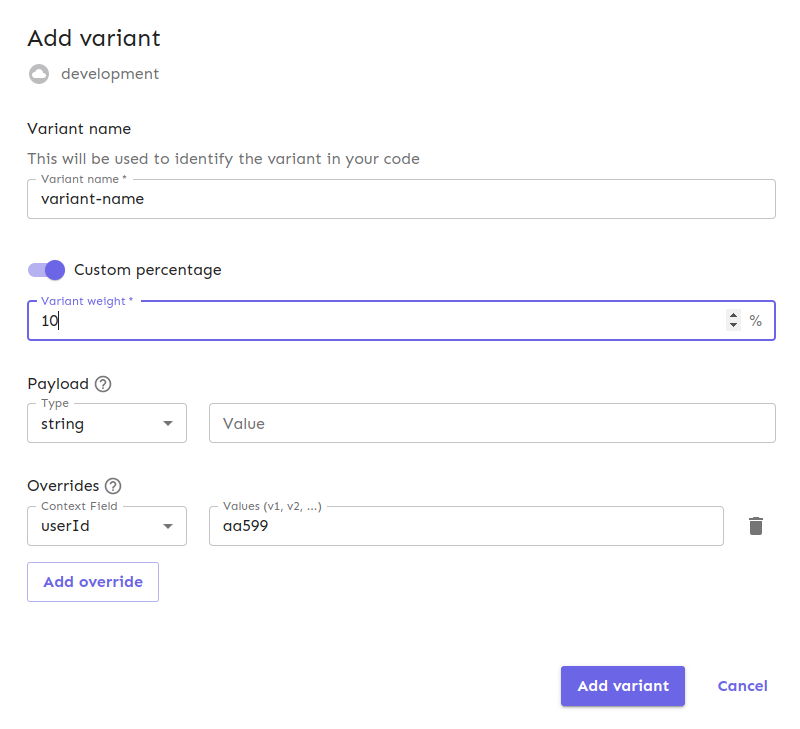Delete the userId override with the trash icon
Image resolution: width=800 pixels, height=729 pixels.
756,525
